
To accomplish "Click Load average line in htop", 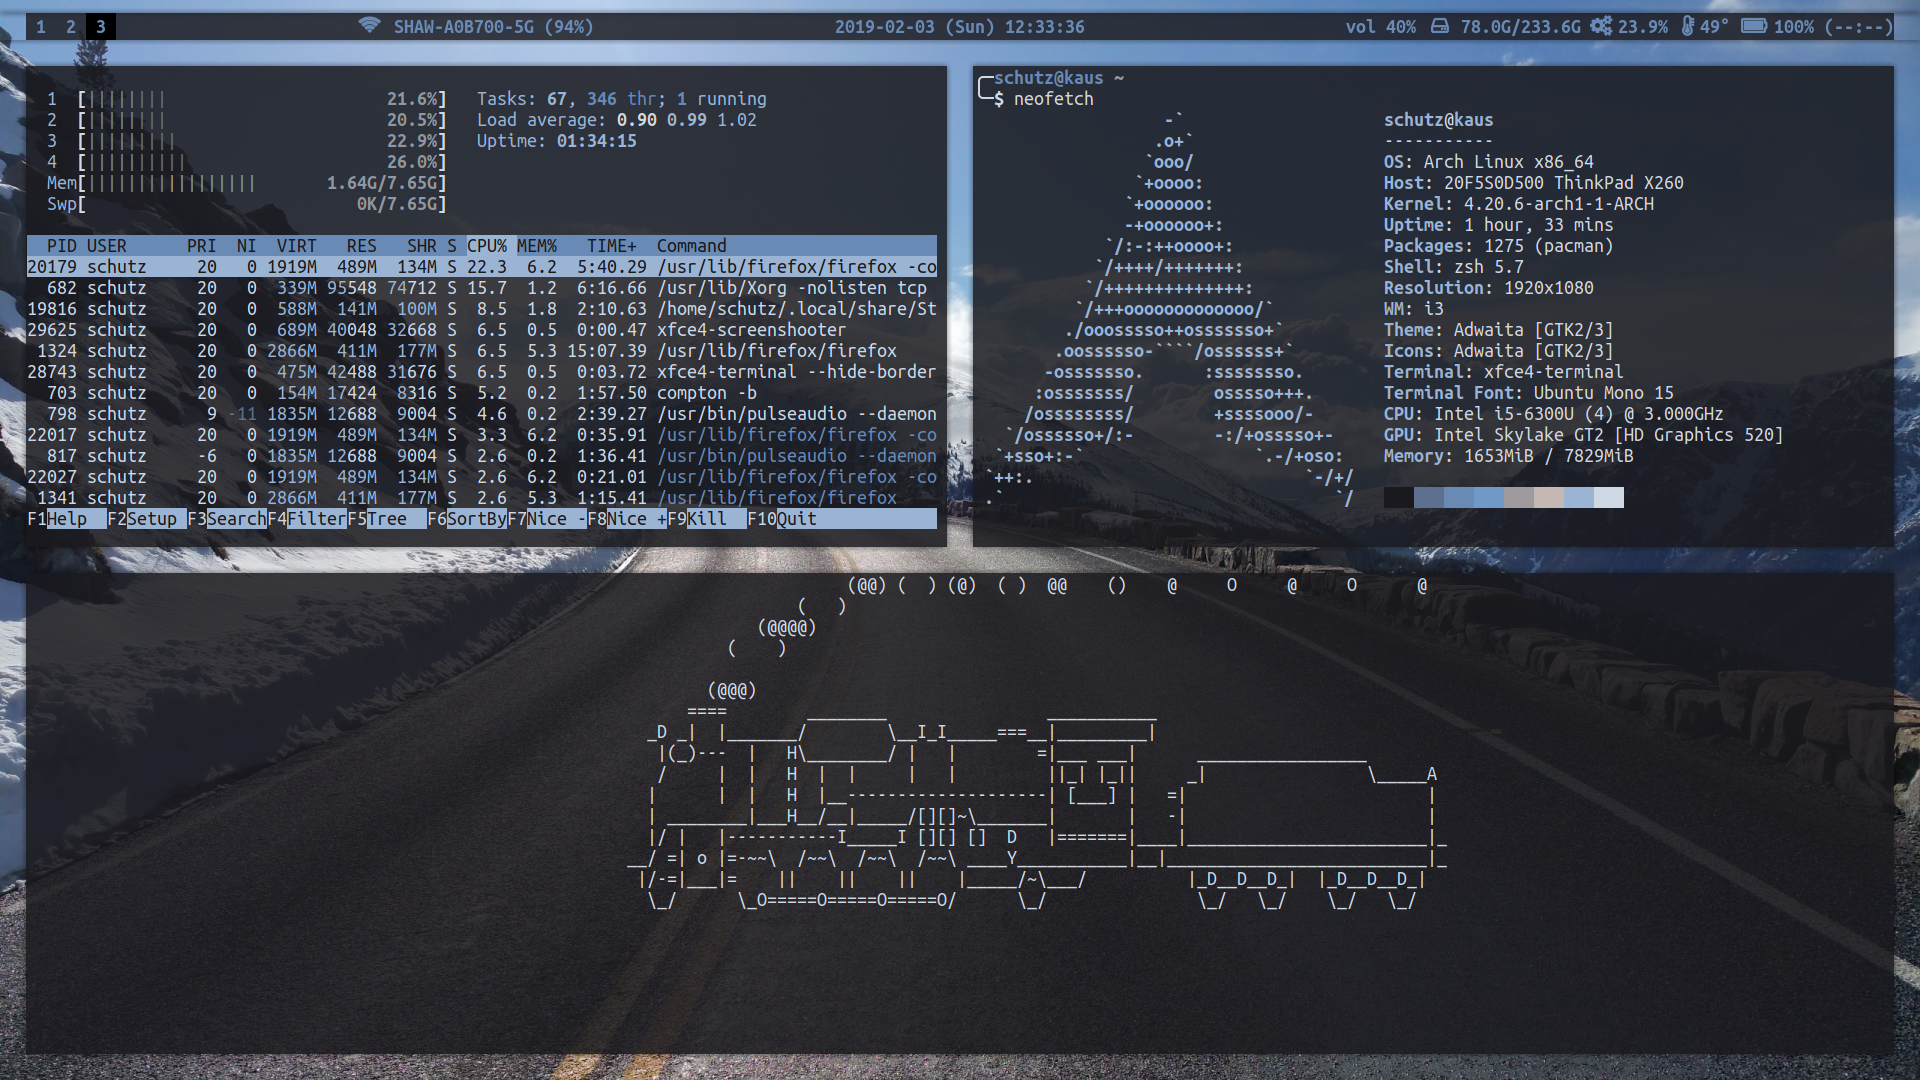I will (x=617, y=120).
